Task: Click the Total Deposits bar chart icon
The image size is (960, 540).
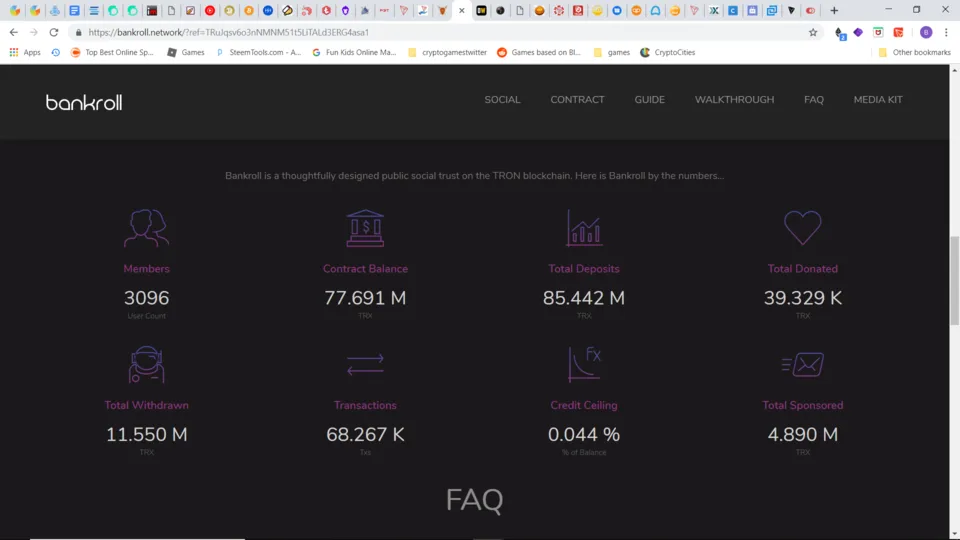Action: coord(584,228)
